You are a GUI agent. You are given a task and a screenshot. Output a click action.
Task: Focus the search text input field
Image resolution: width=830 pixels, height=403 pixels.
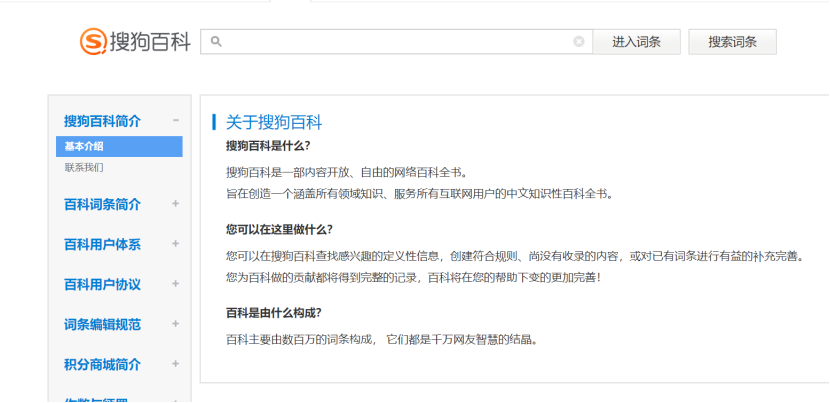click(395, 42)
